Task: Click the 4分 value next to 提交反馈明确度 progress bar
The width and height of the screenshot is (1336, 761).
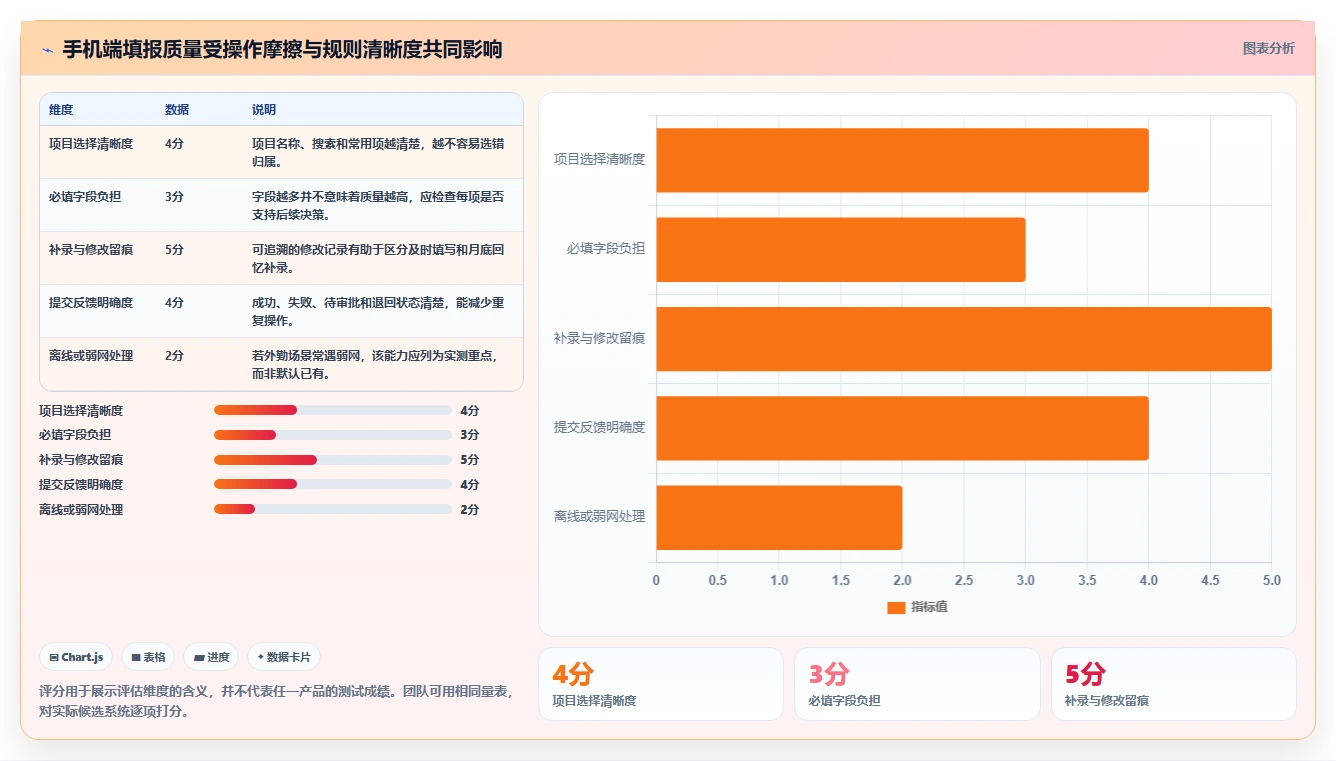Action: (469, 485)
